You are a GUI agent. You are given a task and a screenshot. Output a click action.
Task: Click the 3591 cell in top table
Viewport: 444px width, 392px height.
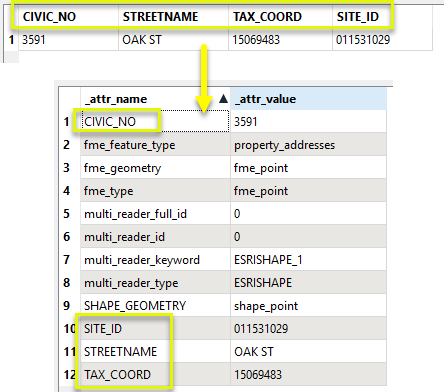pyautogui.click(x=68, y=40)
